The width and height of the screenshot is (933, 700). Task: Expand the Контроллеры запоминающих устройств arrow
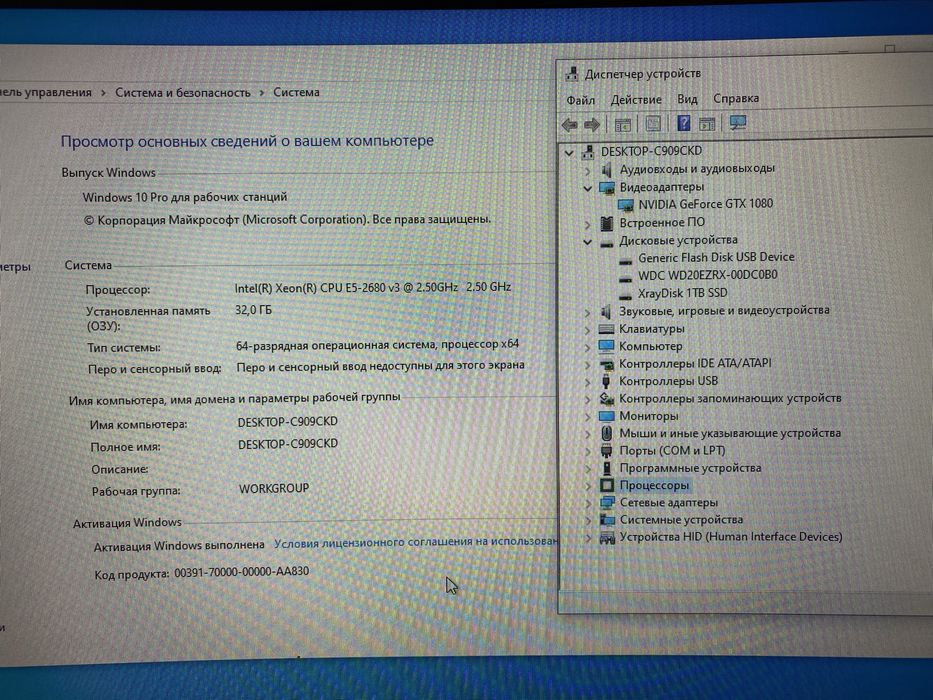point(588,399)
